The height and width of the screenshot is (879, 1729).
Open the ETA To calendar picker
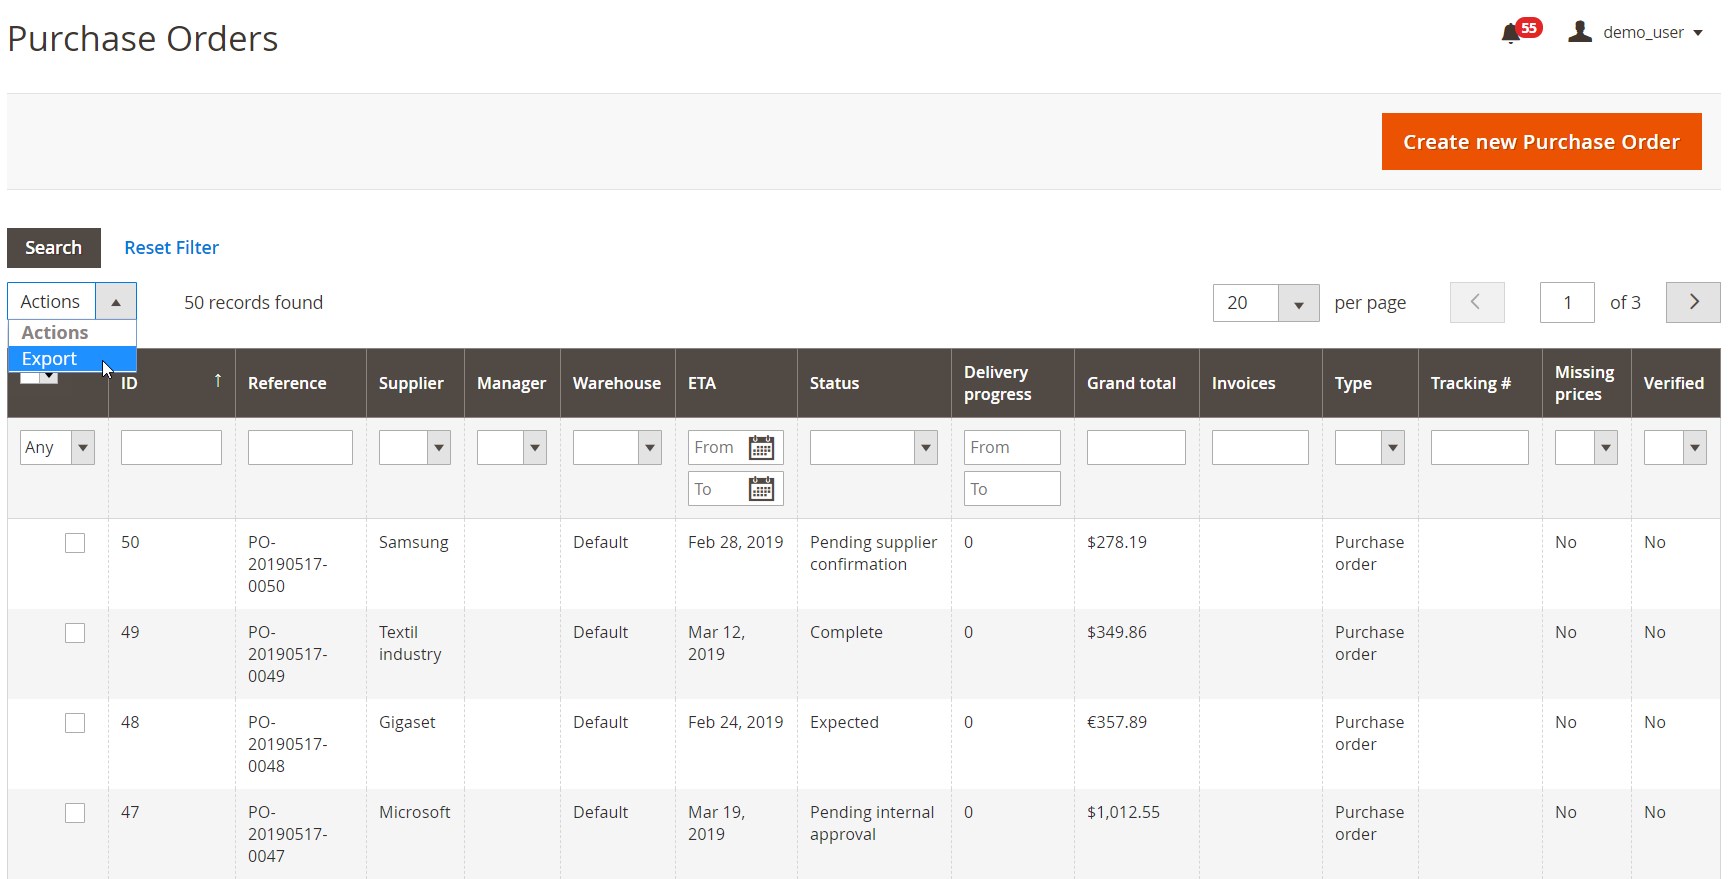tap(761, 489)
